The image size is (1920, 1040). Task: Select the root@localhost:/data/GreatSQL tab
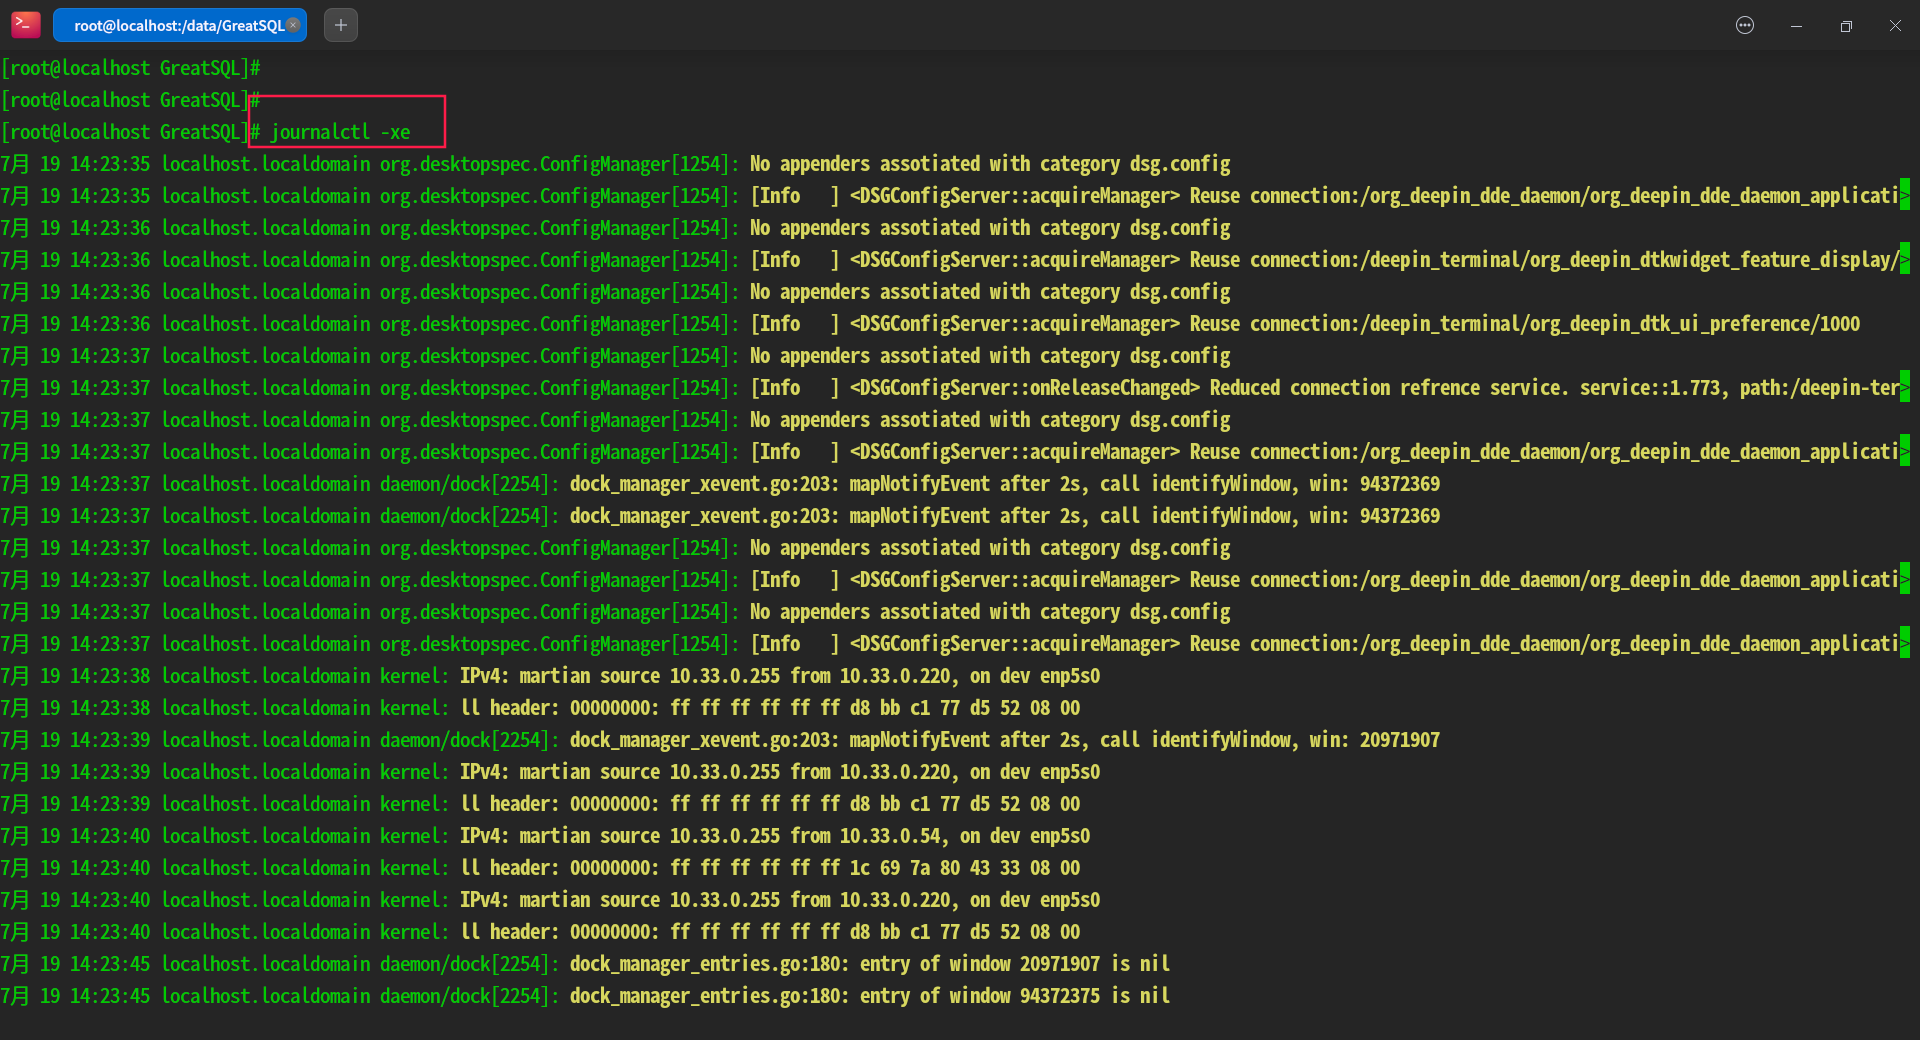click(x=180, y=25)
